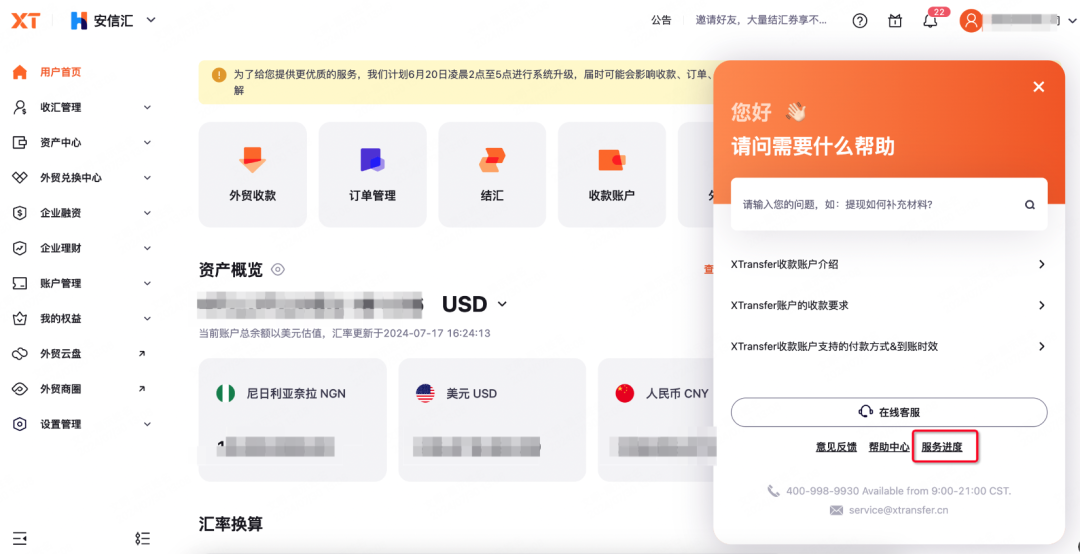Expand the 我的权益 chevron
The image size is (1080, 554).
coord(147,319)
